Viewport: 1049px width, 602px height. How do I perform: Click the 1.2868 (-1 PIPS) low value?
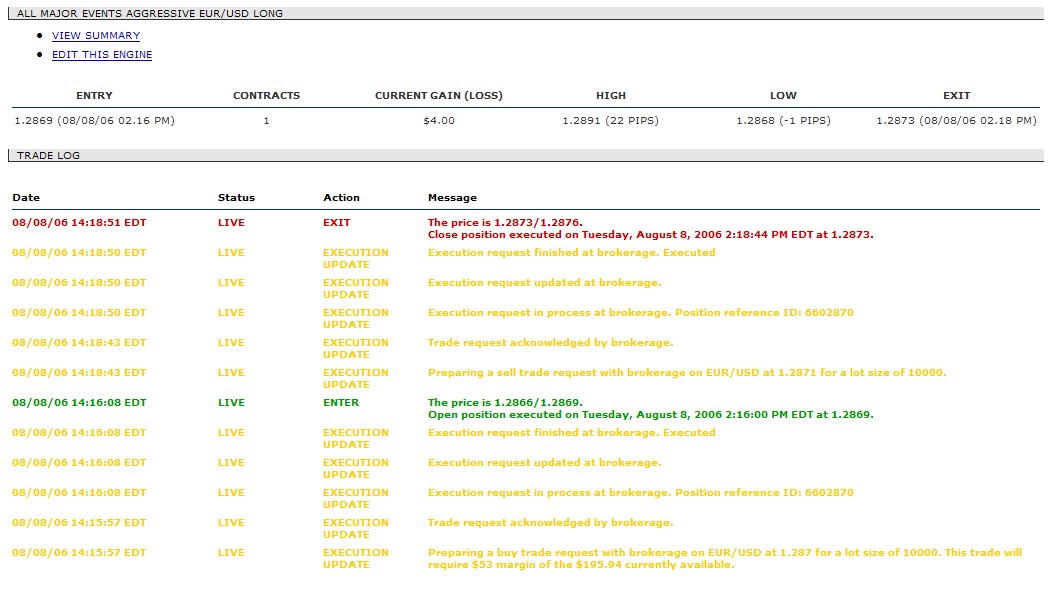point(783,121)
